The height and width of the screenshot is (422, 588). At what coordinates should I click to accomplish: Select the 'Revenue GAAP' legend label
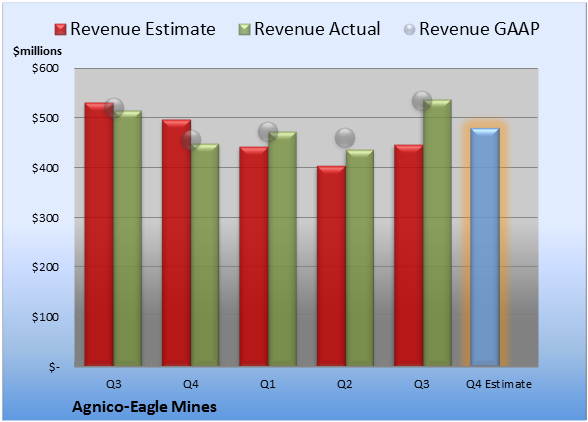pyautogui.click(x=479, y=29)
